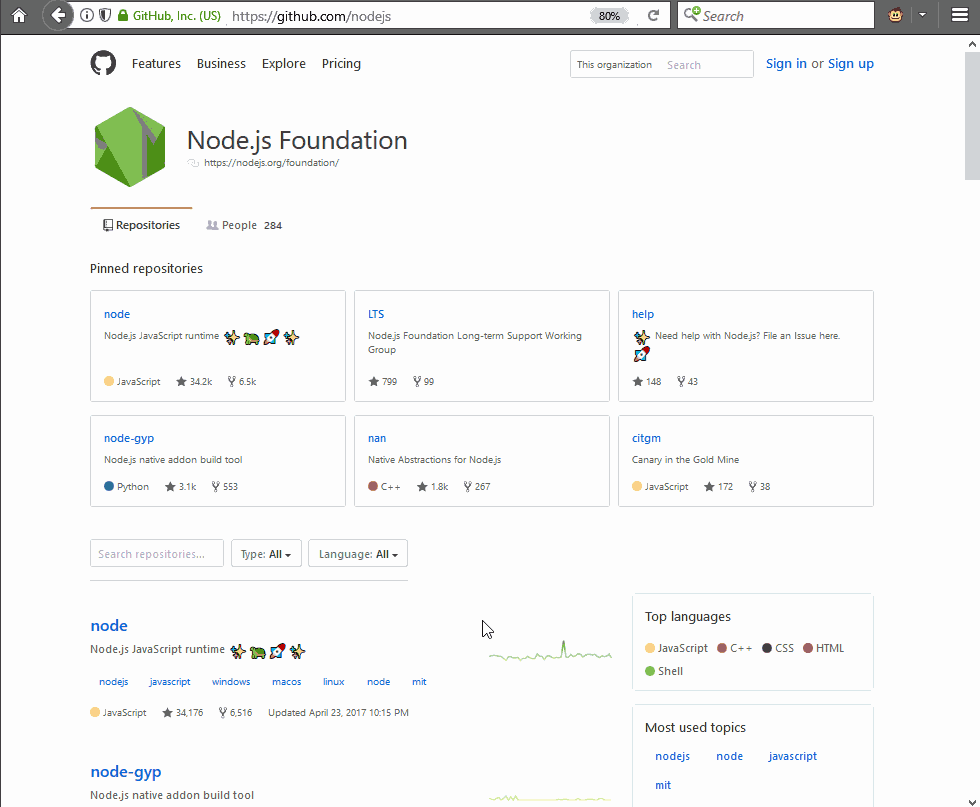Select the Repositories tab
This screenshot has width=980, height=807.
click(x=141, y=226)
